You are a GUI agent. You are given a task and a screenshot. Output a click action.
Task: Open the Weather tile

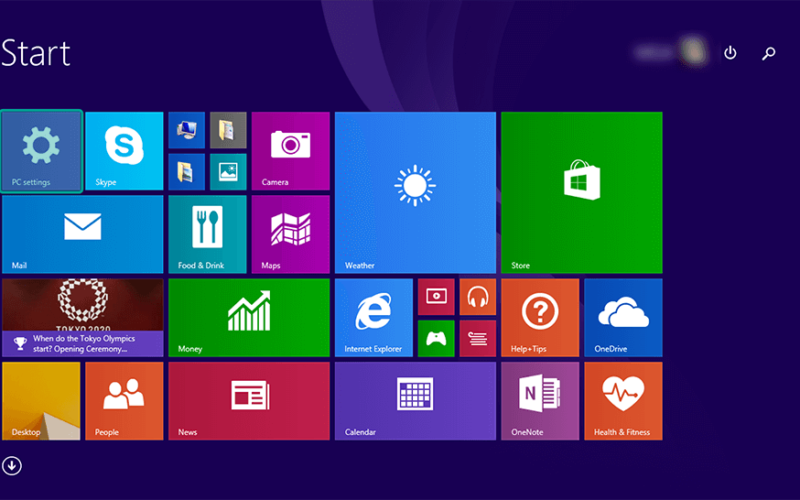pos(415,193)
